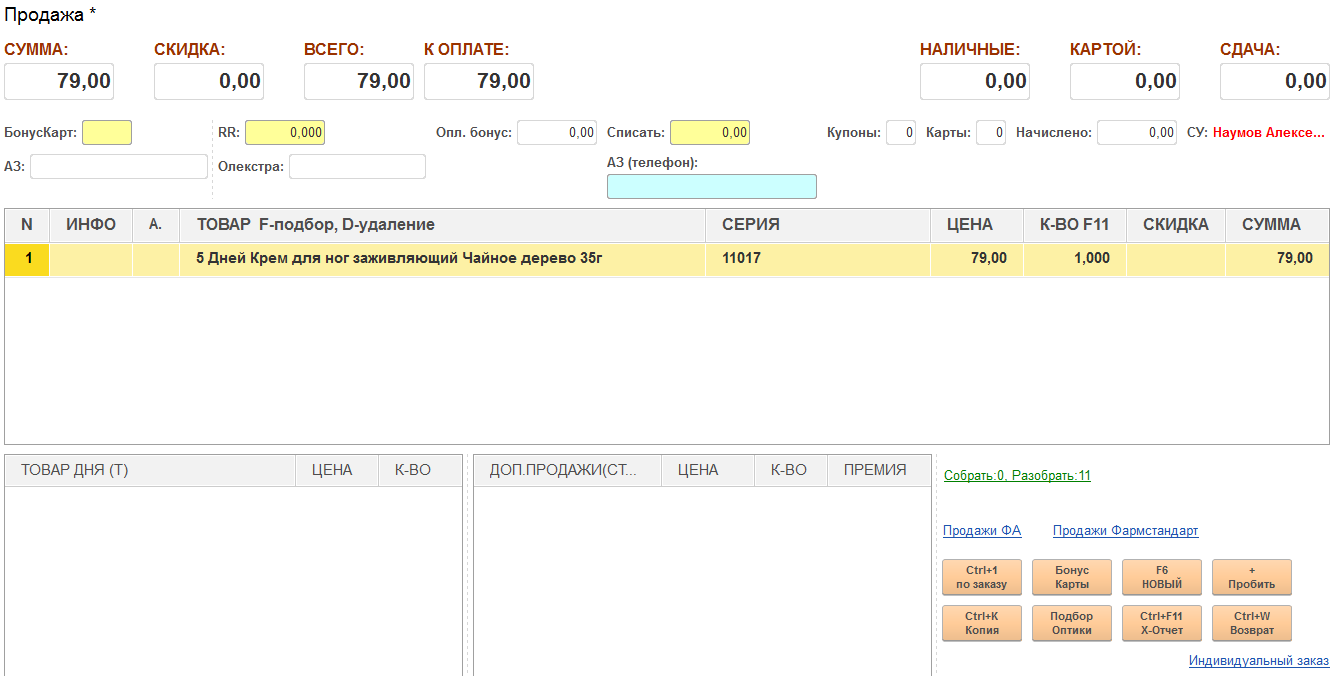The width and height of the screenshot is (1336, 676).
Task: Focus the yellow БонусКарт input field
Action: pyautogui.click(x=107, y=132)
